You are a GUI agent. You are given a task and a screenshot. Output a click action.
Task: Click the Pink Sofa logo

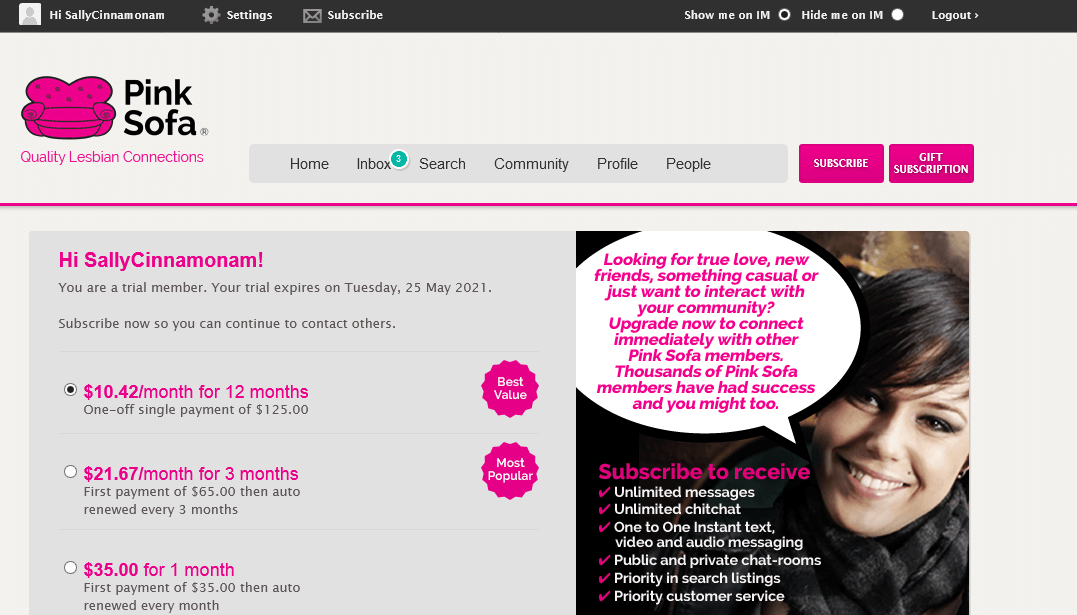pos(114,107)
